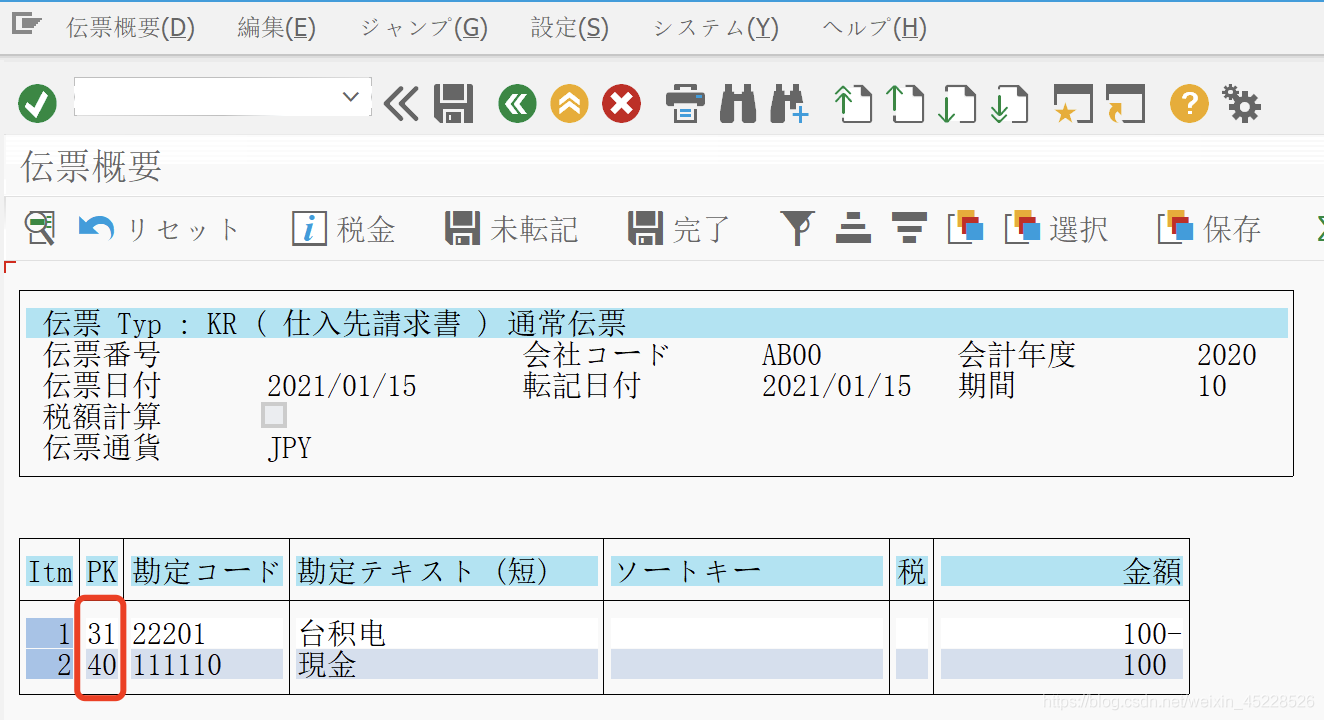This screenshot has width=1324, height=720.
Task: Click the 選択 layout button
Action: [1056, 228]
